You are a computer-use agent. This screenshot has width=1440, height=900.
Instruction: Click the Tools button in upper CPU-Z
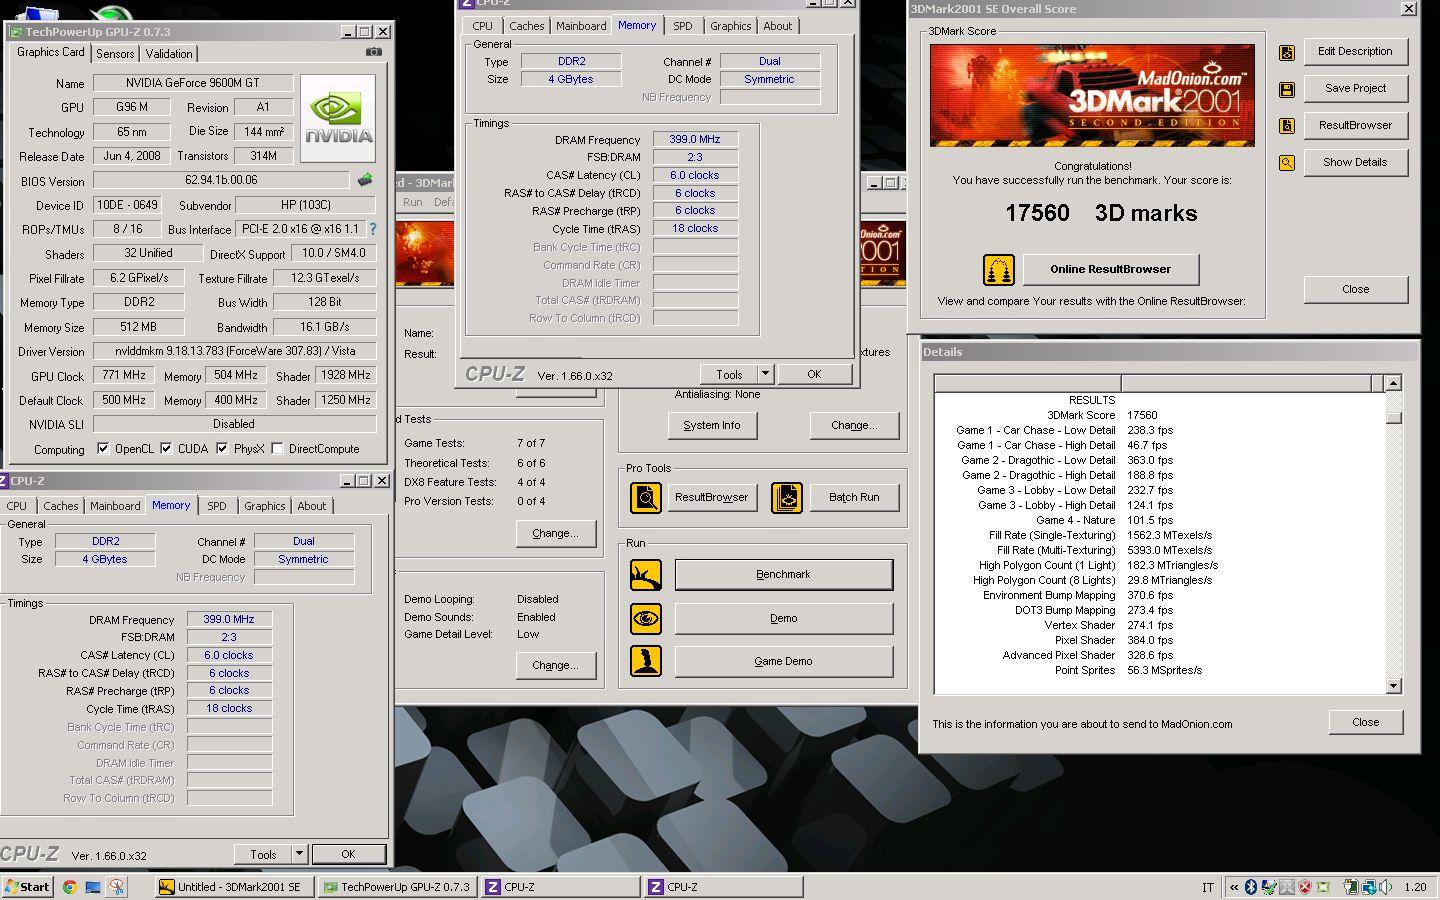coord(730,374)
